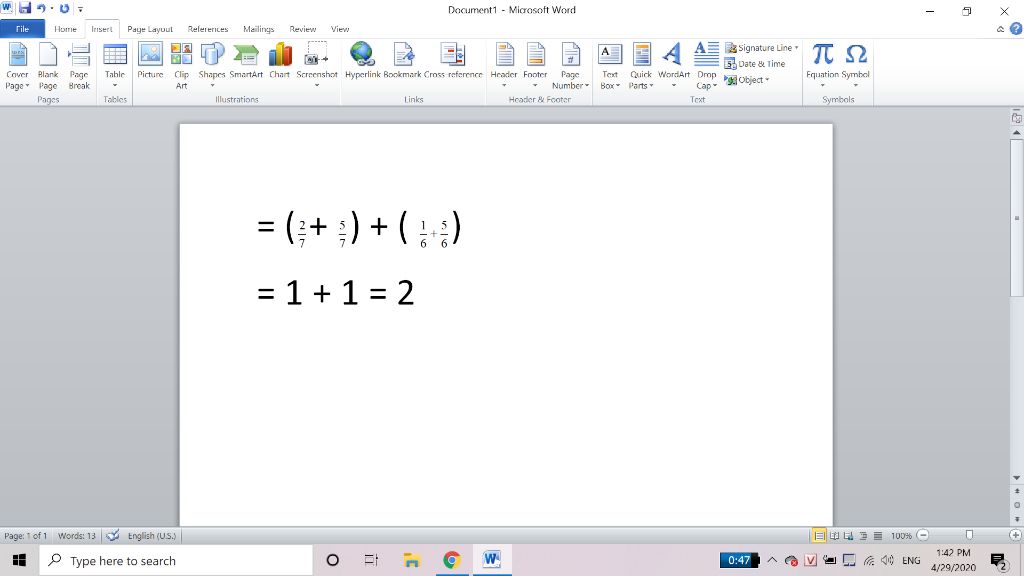The height and width of the screenshot is (576, 1024).
Task: Insert a Hyperlink
Action: [x=362, y=62]
